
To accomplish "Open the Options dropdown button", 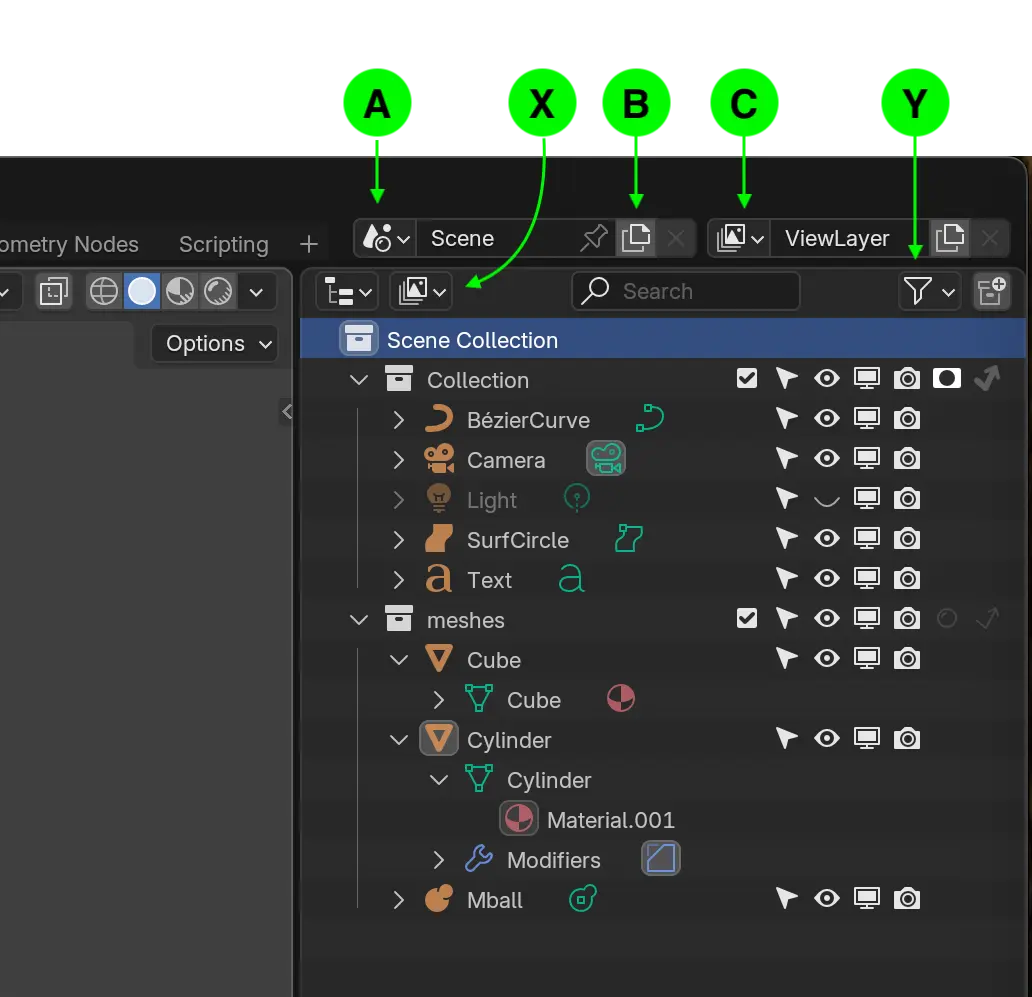I will point(214,344).
